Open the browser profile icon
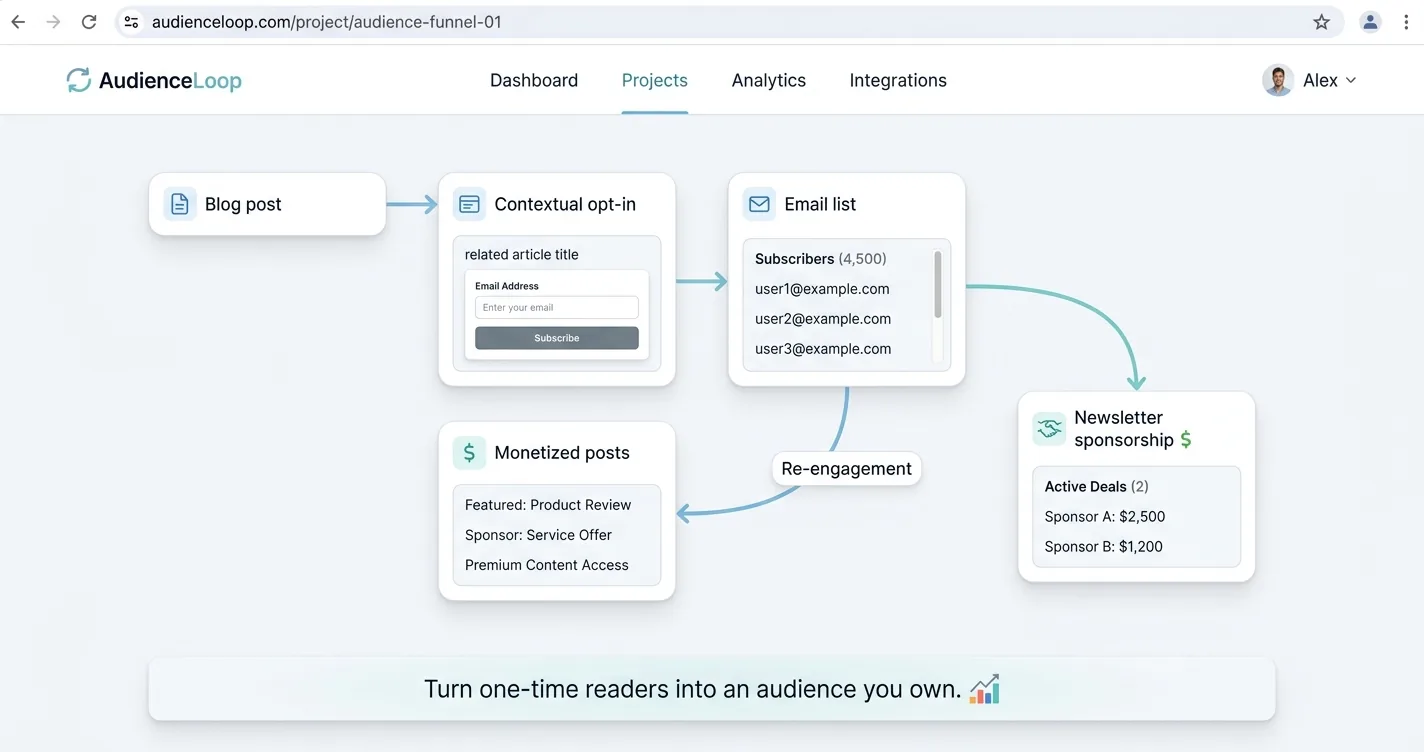 (1371, 22)
